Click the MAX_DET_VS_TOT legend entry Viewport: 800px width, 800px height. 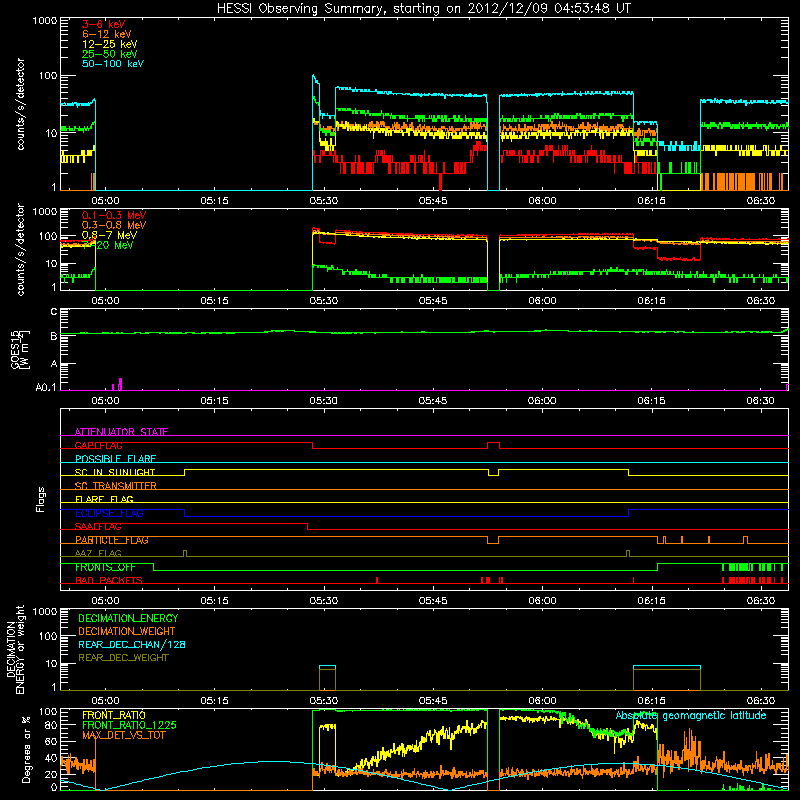point(123,735)
